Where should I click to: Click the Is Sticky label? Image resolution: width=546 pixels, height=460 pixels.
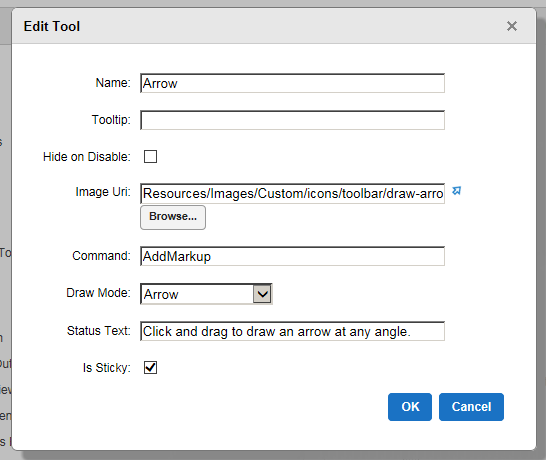(107, 368)
